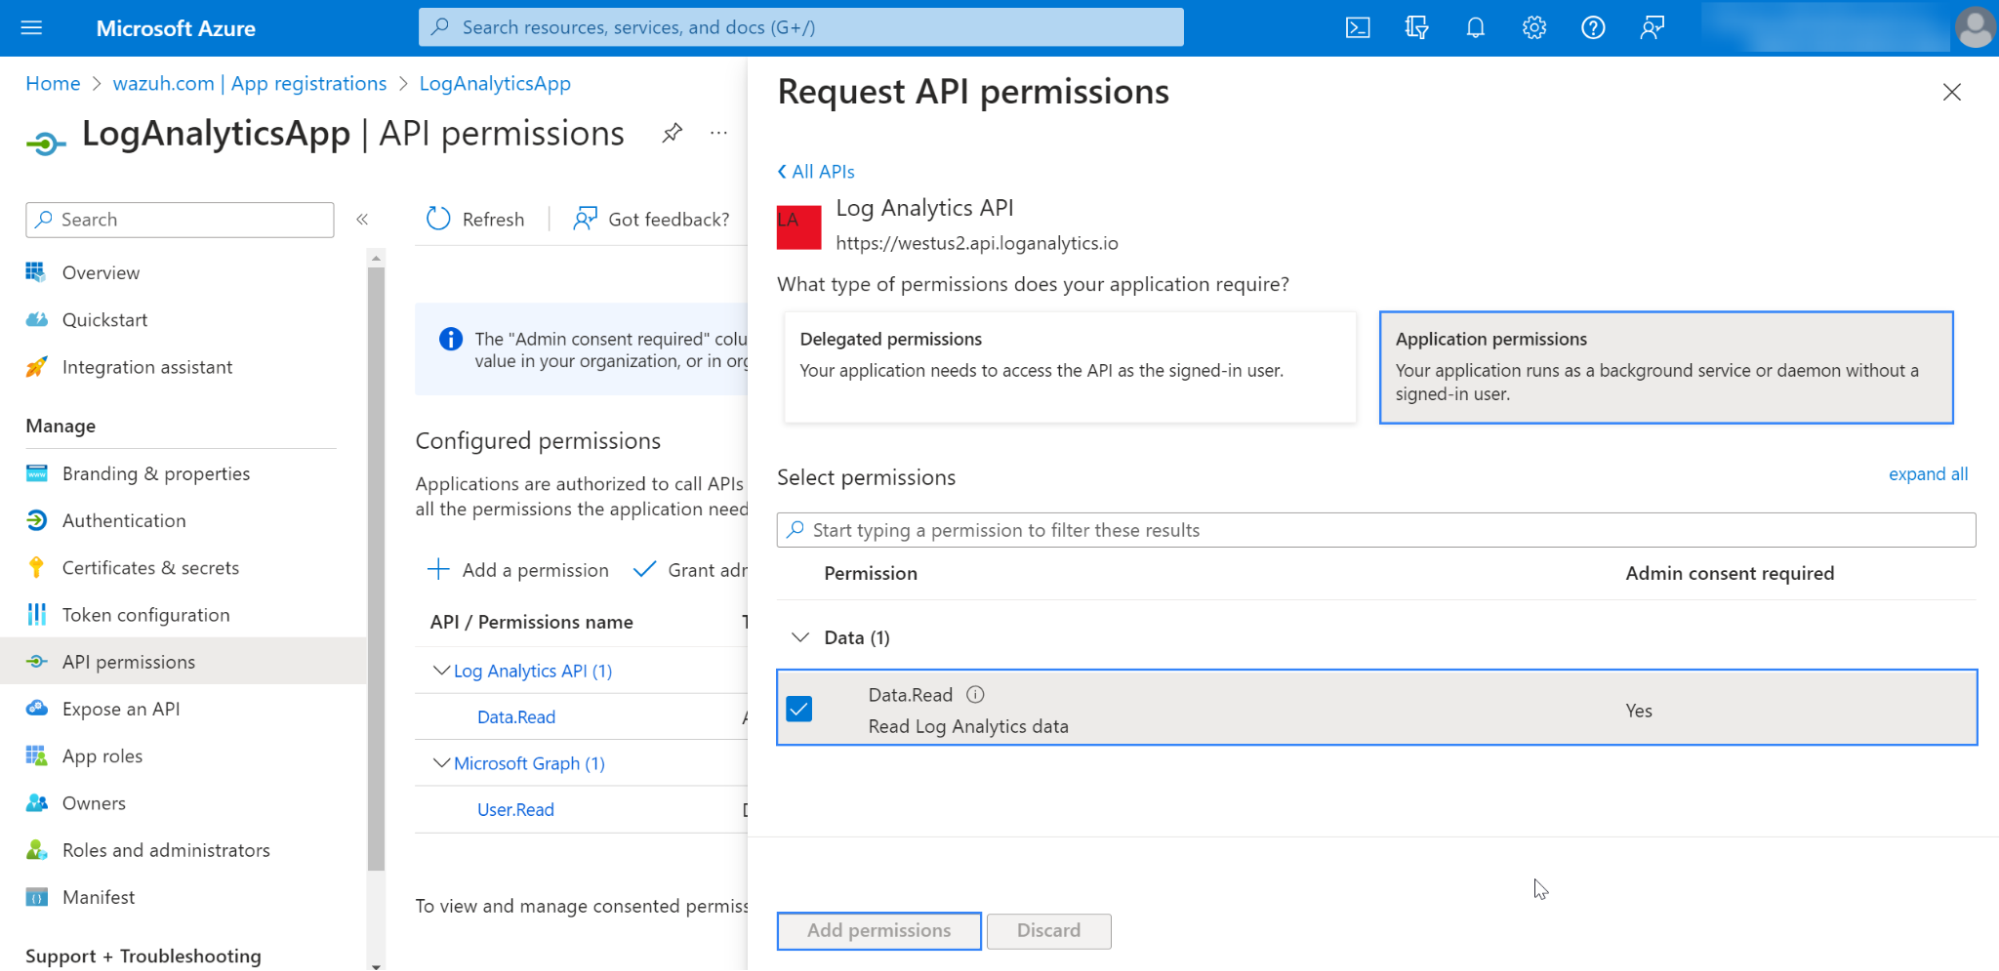The width and height of the screenshot is (1999, 971).
Task: Select Delegated permissions option
Action: [x=1069, y=366]
